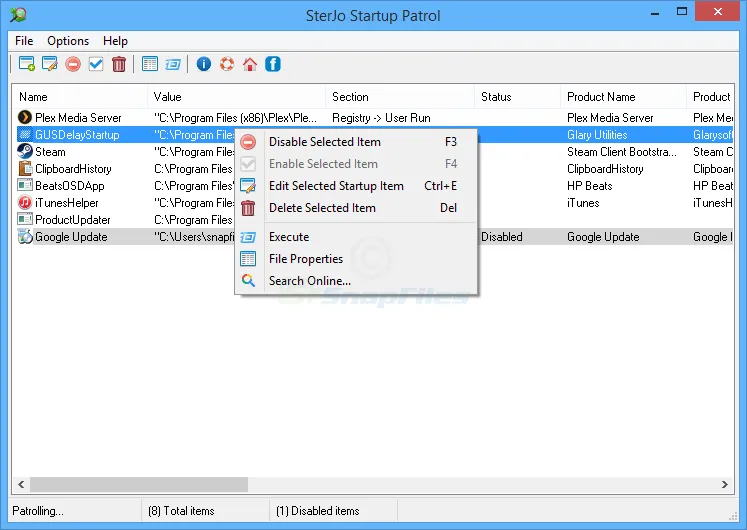Select the ClipboardHistory entry name
The width and height of the screenshot is (747, 530).
tap(73, 169)
